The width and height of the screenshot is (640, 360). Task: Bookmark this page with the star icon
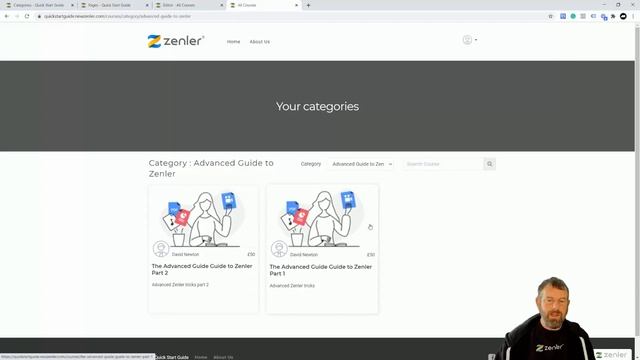pos(551,16)
